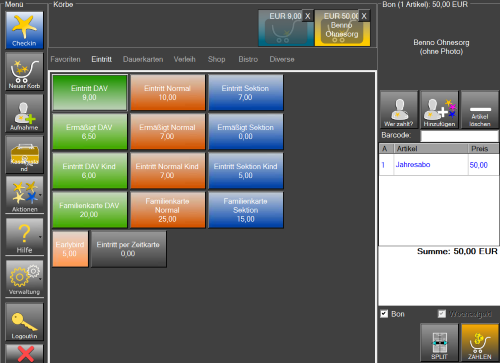Expand the Aktionen dropdown menu
The image size is (500, 363).
(x=40, y=195)
